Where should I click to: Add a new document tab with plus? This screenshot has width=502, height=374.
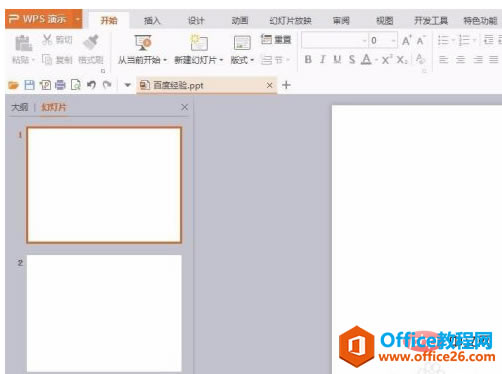coord(286,85)
